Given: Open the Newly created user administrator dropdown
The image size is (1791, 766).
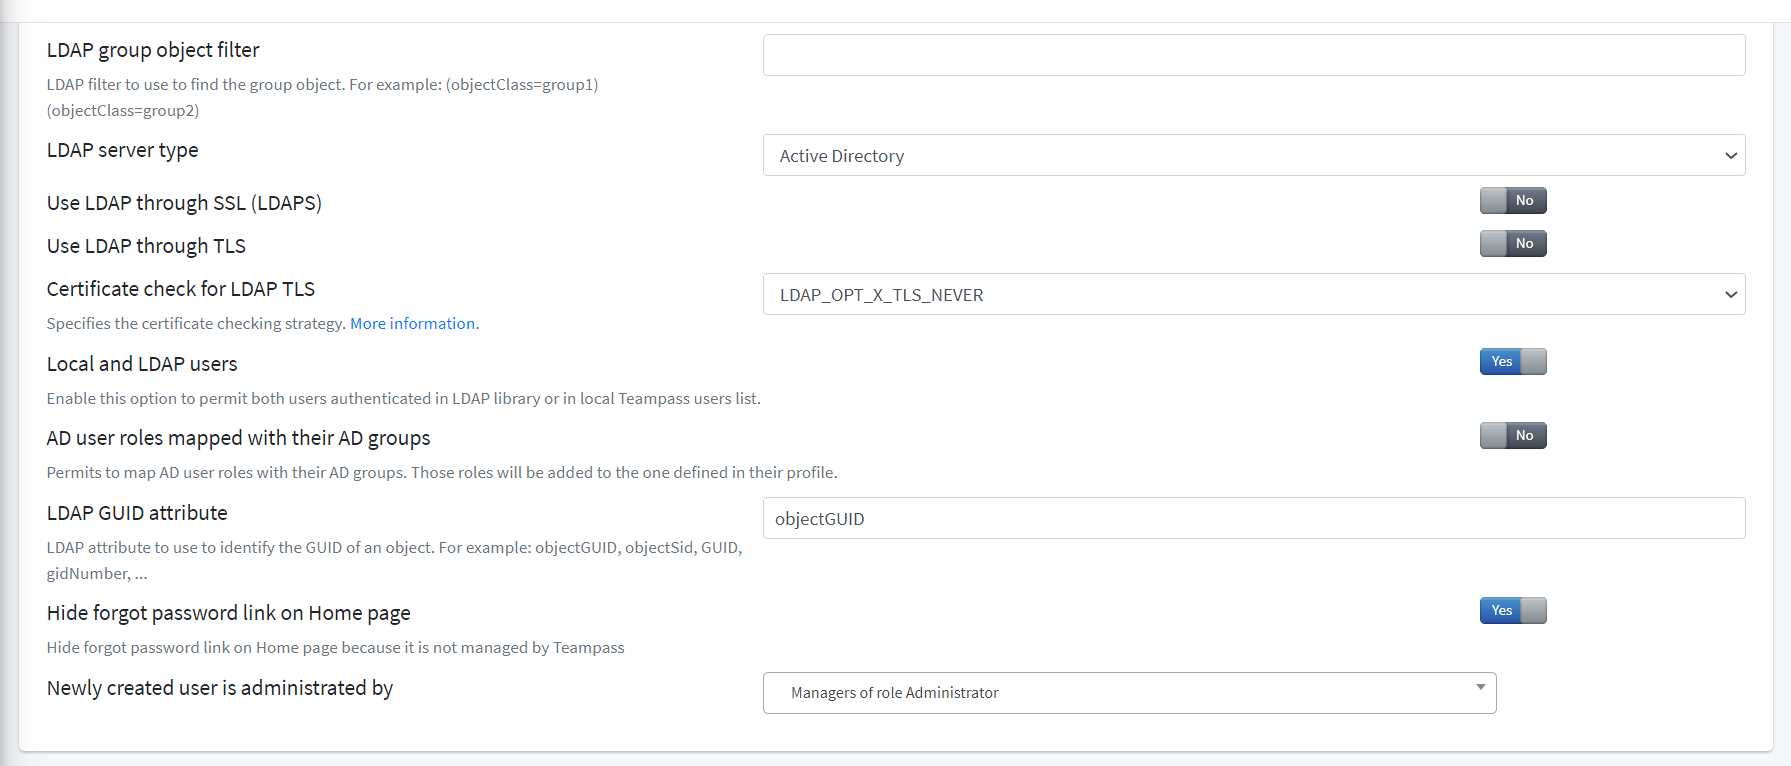Looking at the screenshot, I should pos(1129,692).
